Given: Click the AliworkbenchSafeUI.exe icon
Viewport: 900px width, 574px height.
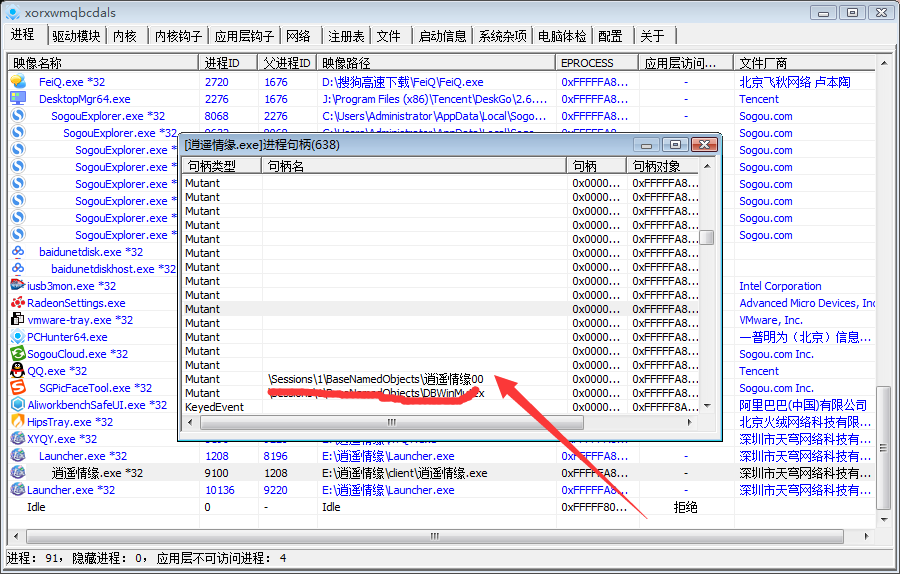Looking at the screenshot, I should click(18, 404).
